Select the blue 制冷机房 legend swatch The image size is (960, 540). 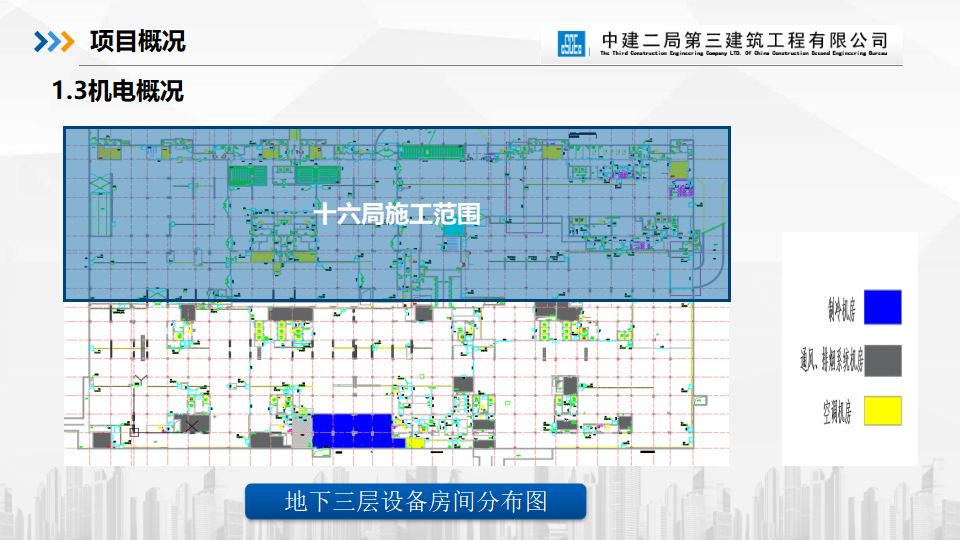click(x=882, y=307)
